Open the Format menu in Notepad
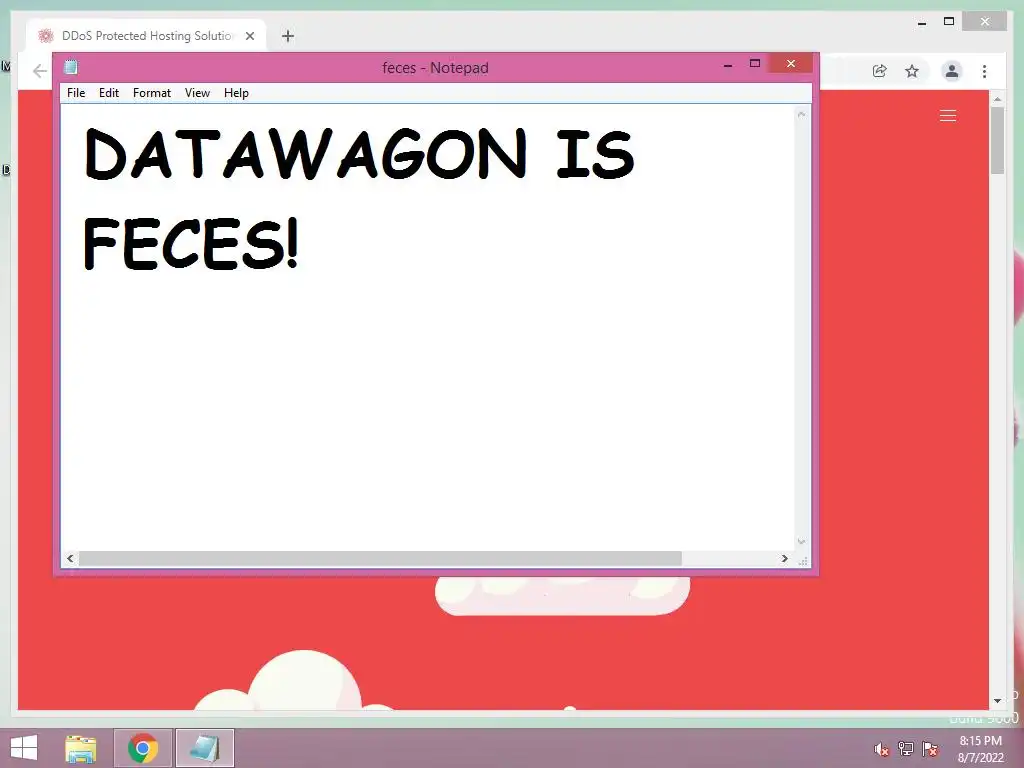Screen dimensions: 1024x768 point(152,93)
